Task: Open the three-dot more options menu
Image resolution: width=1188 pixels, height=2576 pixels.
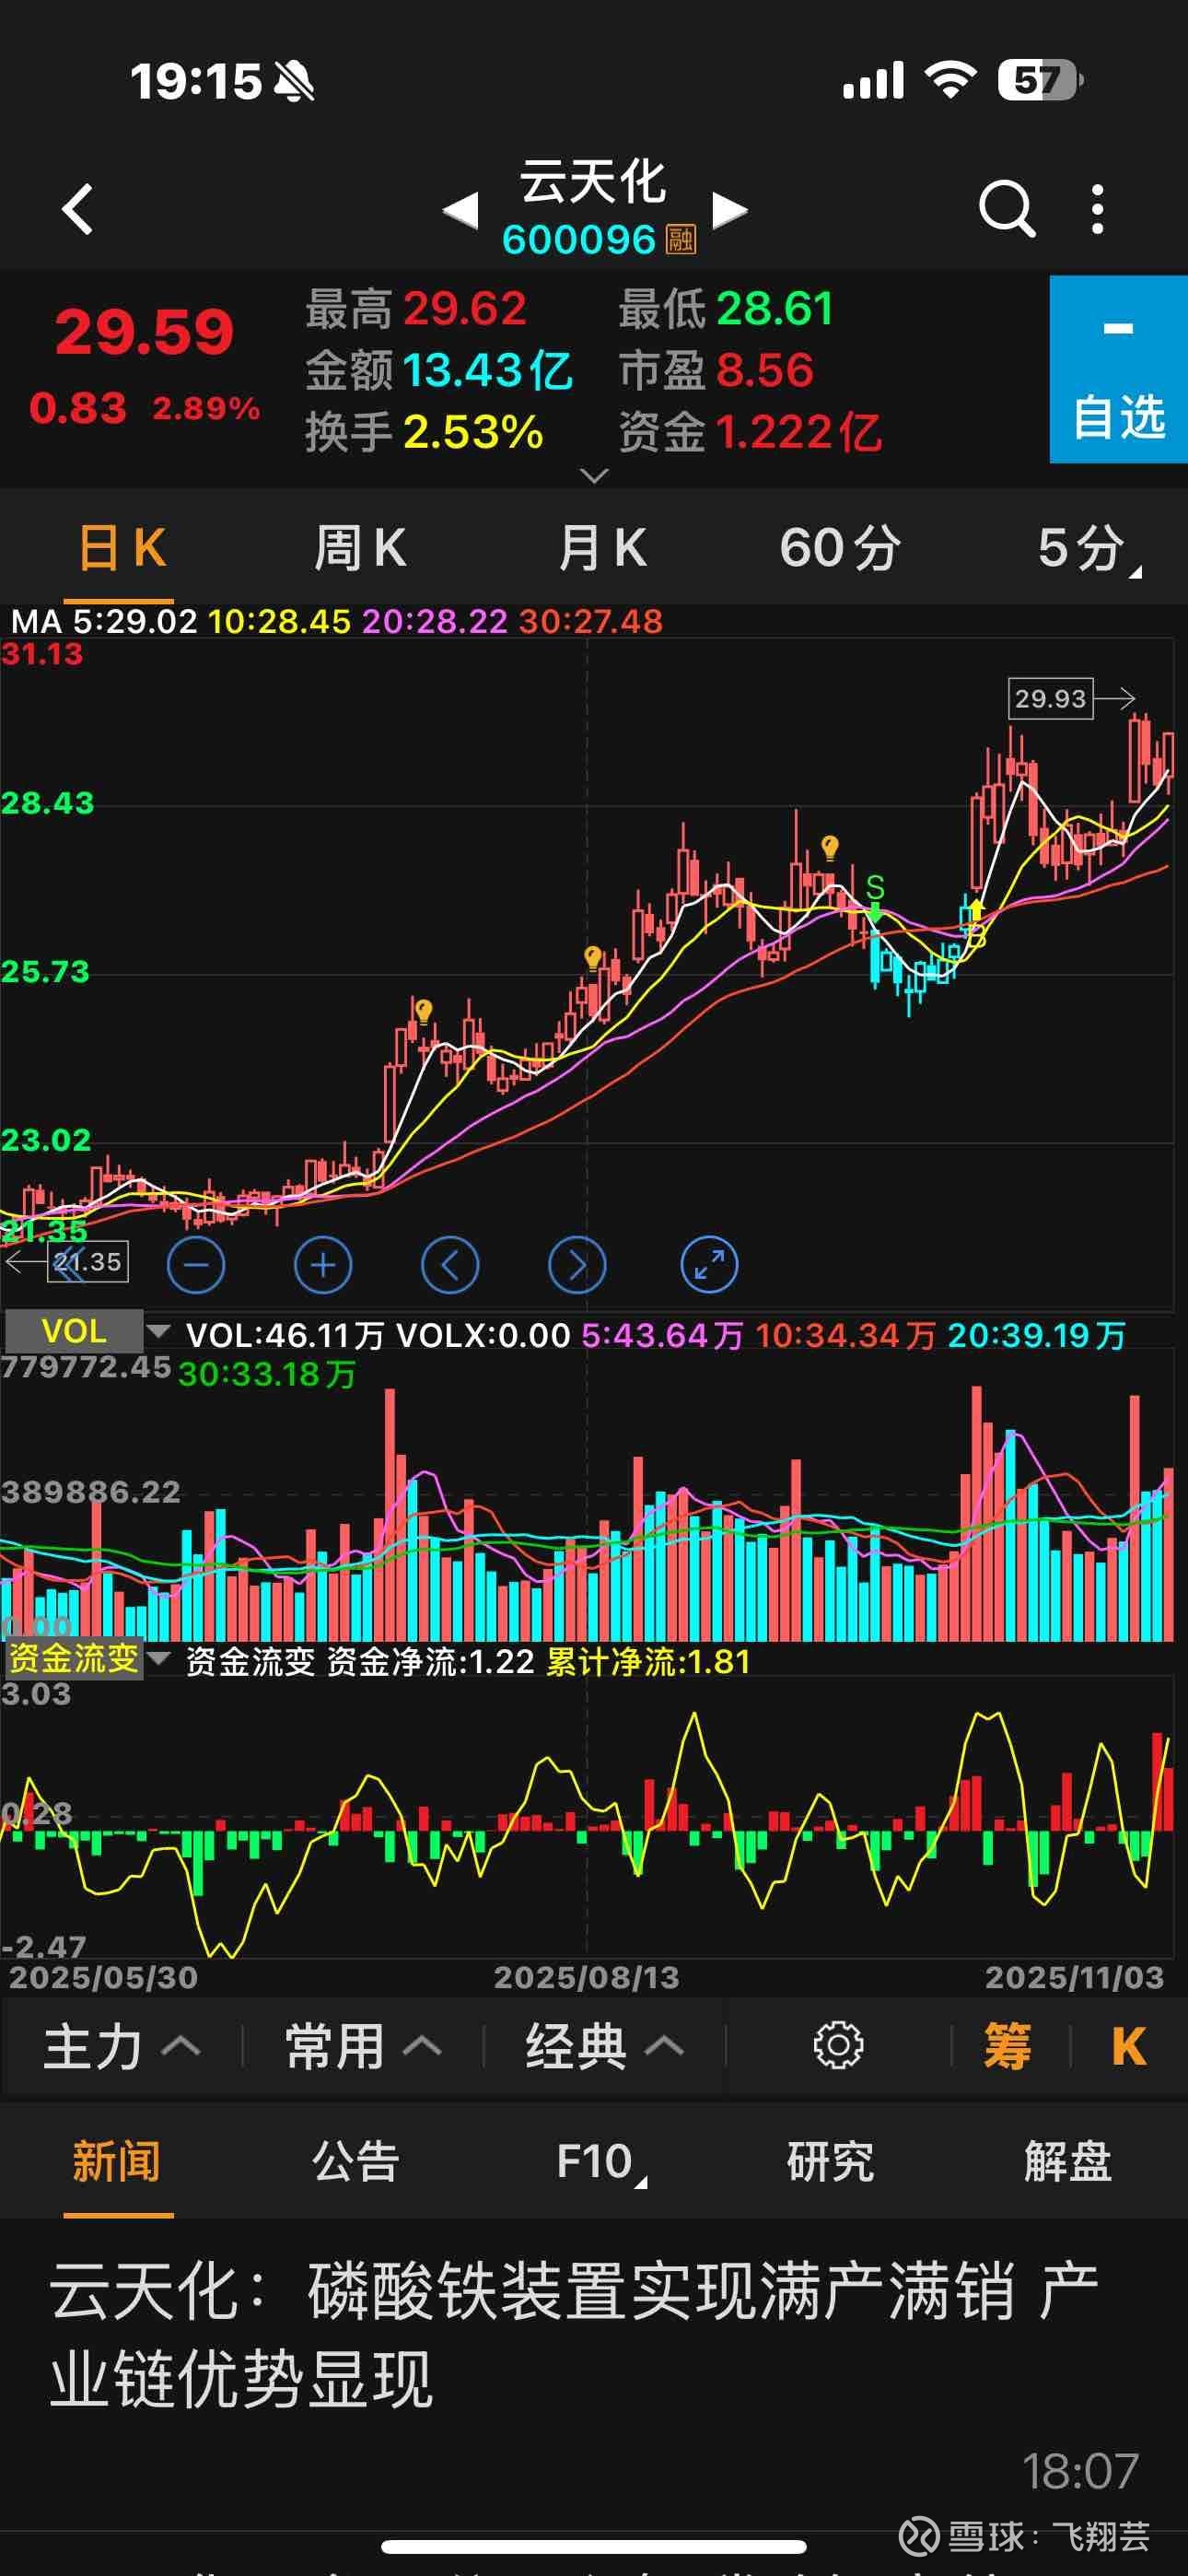Action: coord(1098,209)
